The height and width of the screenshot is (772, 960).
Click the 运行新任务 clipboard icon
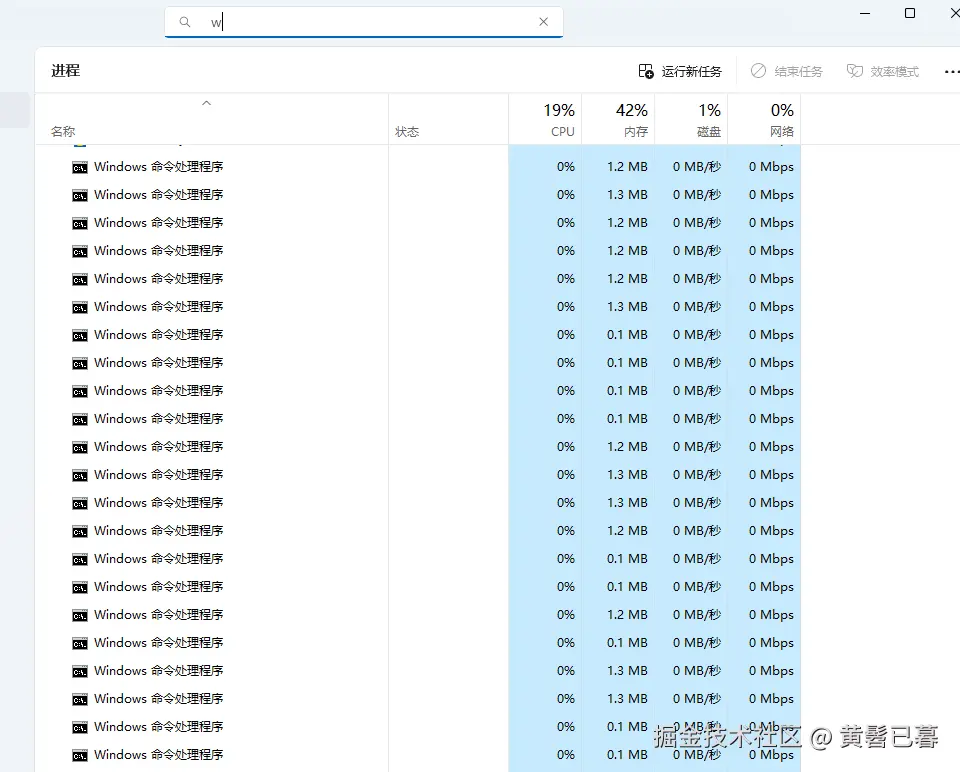coord(647,71)
